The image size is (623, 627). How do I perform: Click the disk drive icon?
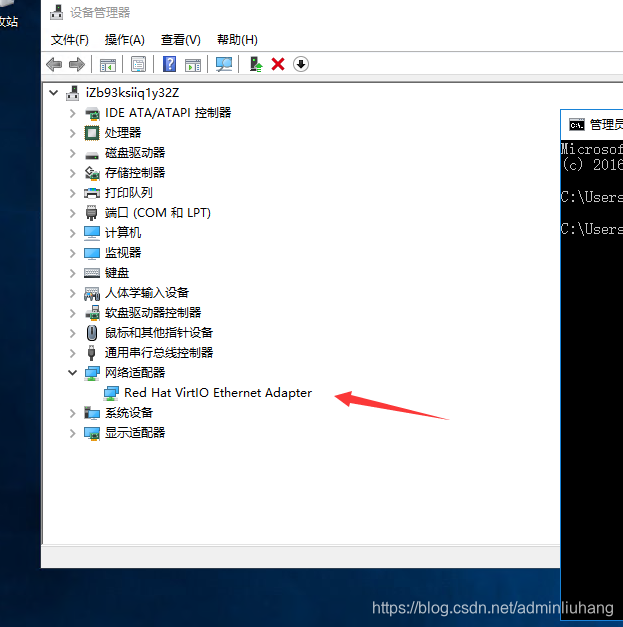(x=92, y=155)
